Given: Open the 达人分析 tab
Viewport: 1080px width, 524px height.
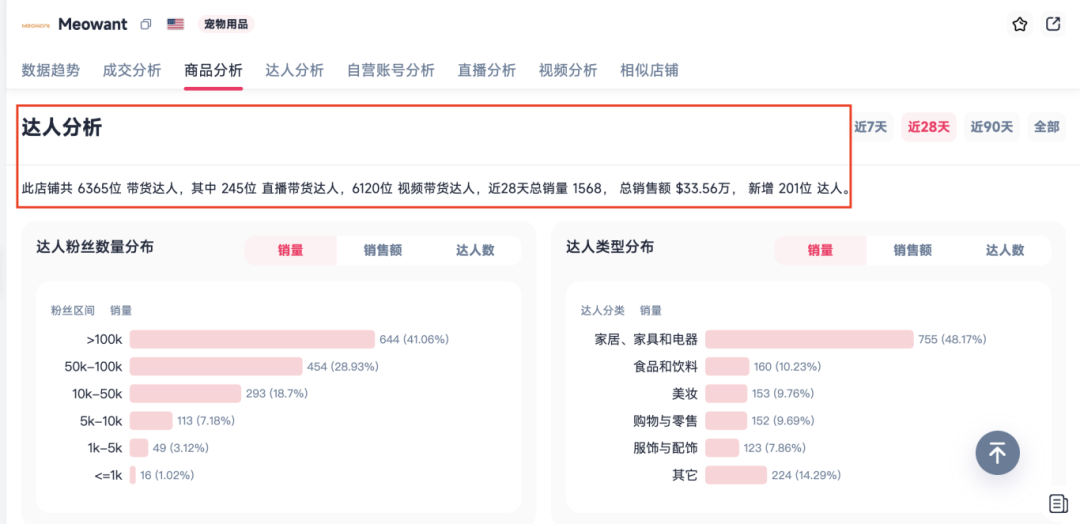Looking at the screenshot, I should [294, 70].
